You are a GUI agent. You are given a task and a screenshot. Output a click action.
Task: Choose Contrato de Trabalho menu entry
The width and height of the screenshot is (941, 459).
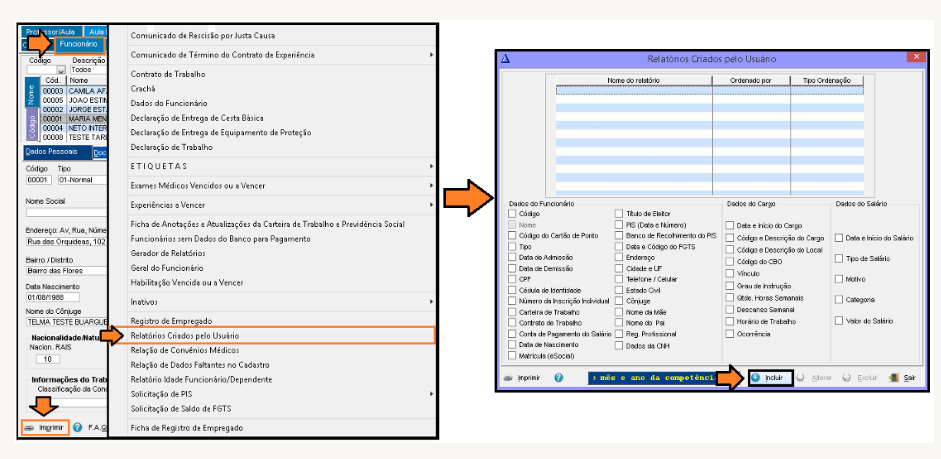coord(168,74)
